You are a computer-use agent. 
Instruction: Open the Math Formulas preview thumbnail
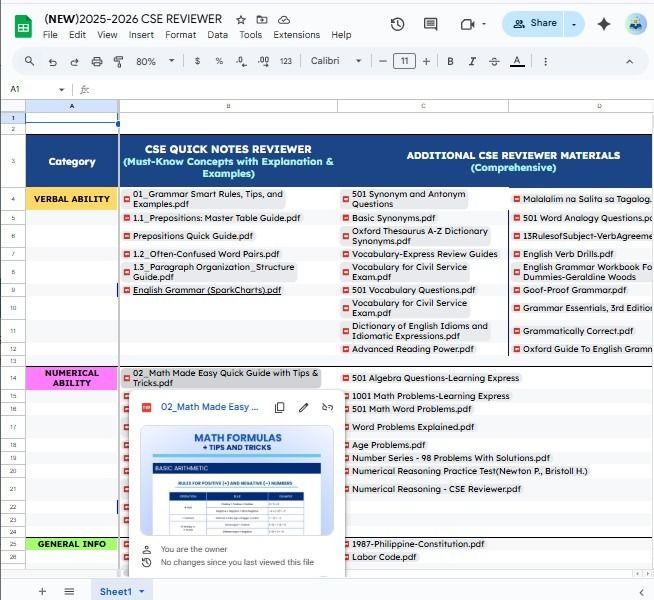[x=237, y=480]
